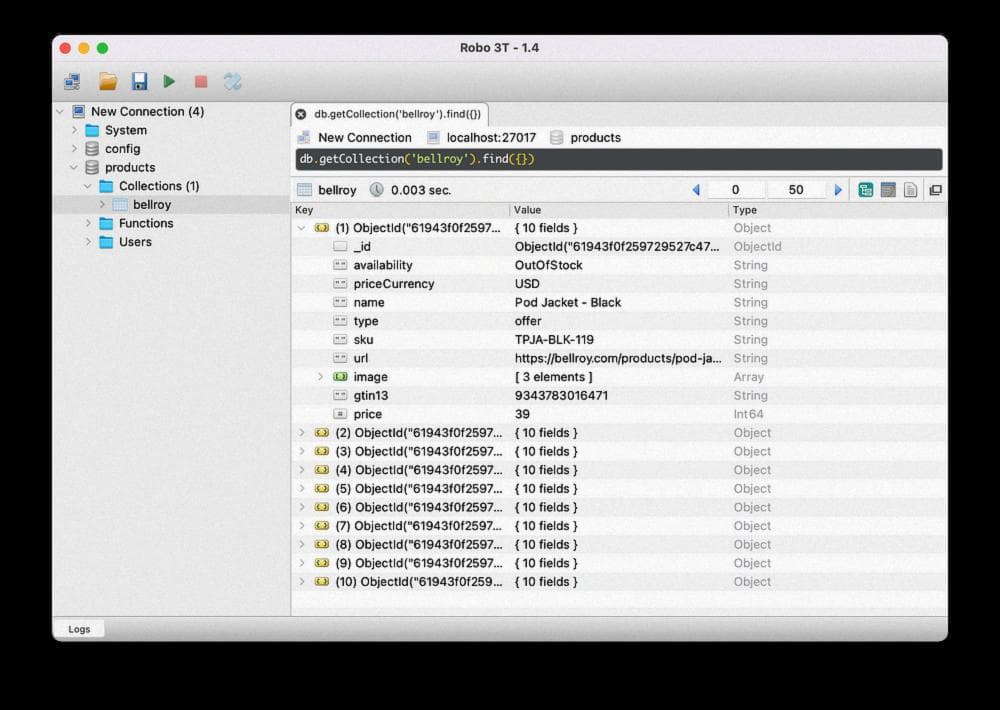Select the db.getCollection('bellroy') query tab
This screenshot has height=710, width=1000.
390,114
